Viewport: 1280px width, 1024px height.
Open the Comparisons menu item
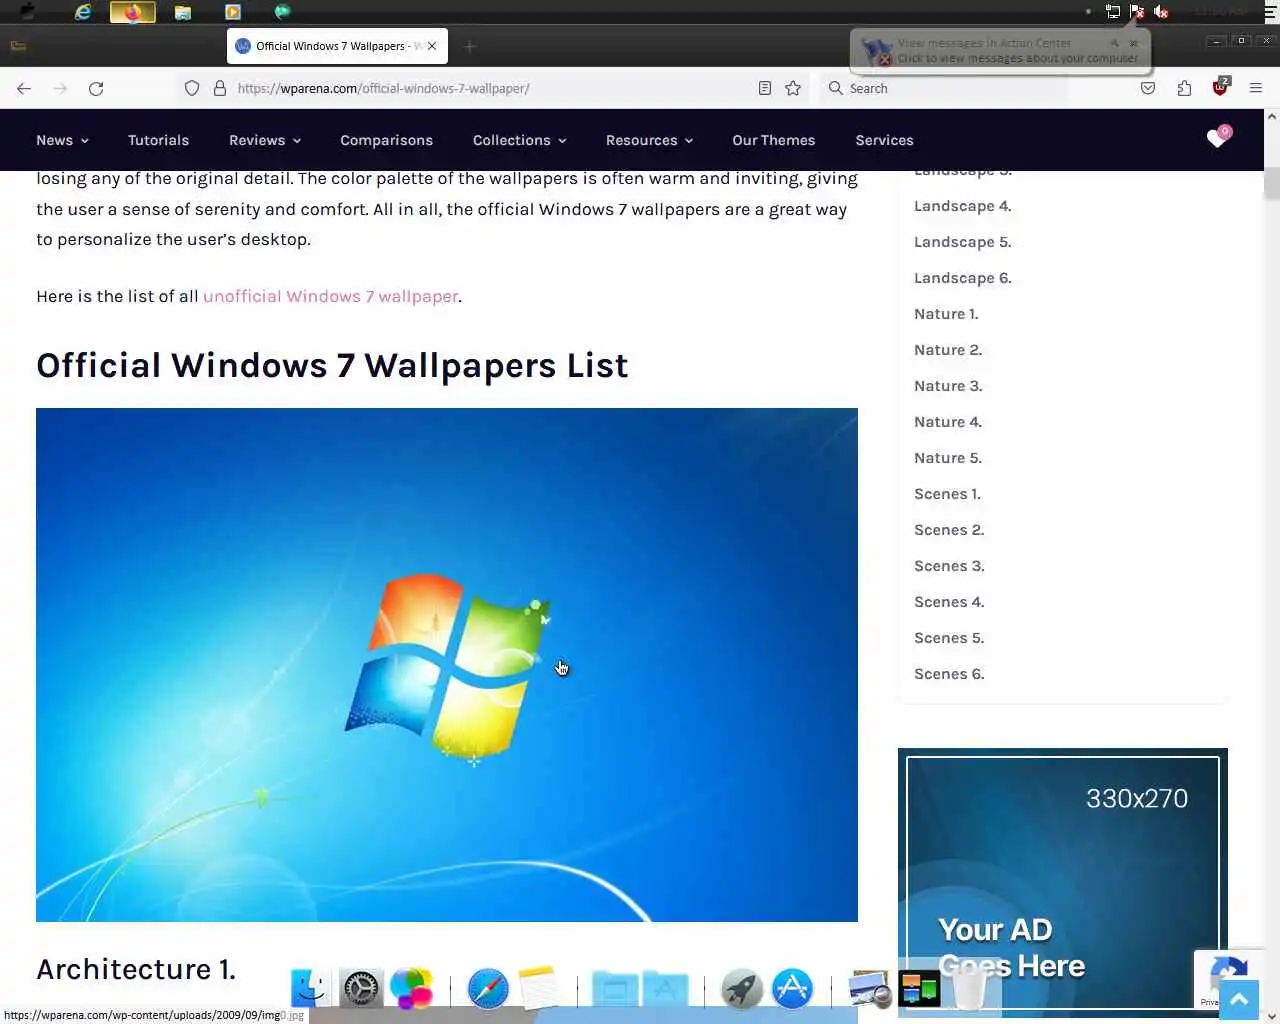(x=386, y=140)
